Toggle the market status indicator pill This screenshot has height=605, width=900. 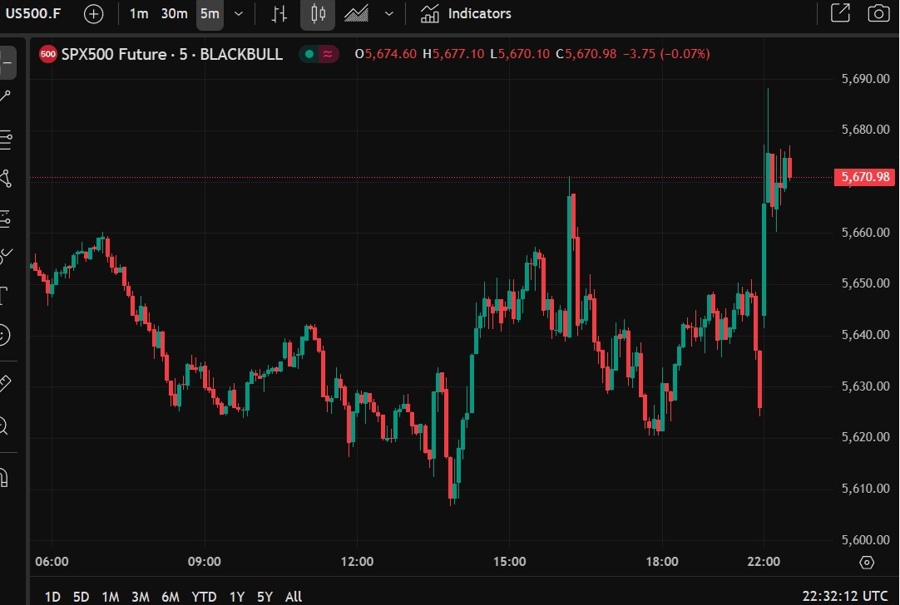coord(321,54)
